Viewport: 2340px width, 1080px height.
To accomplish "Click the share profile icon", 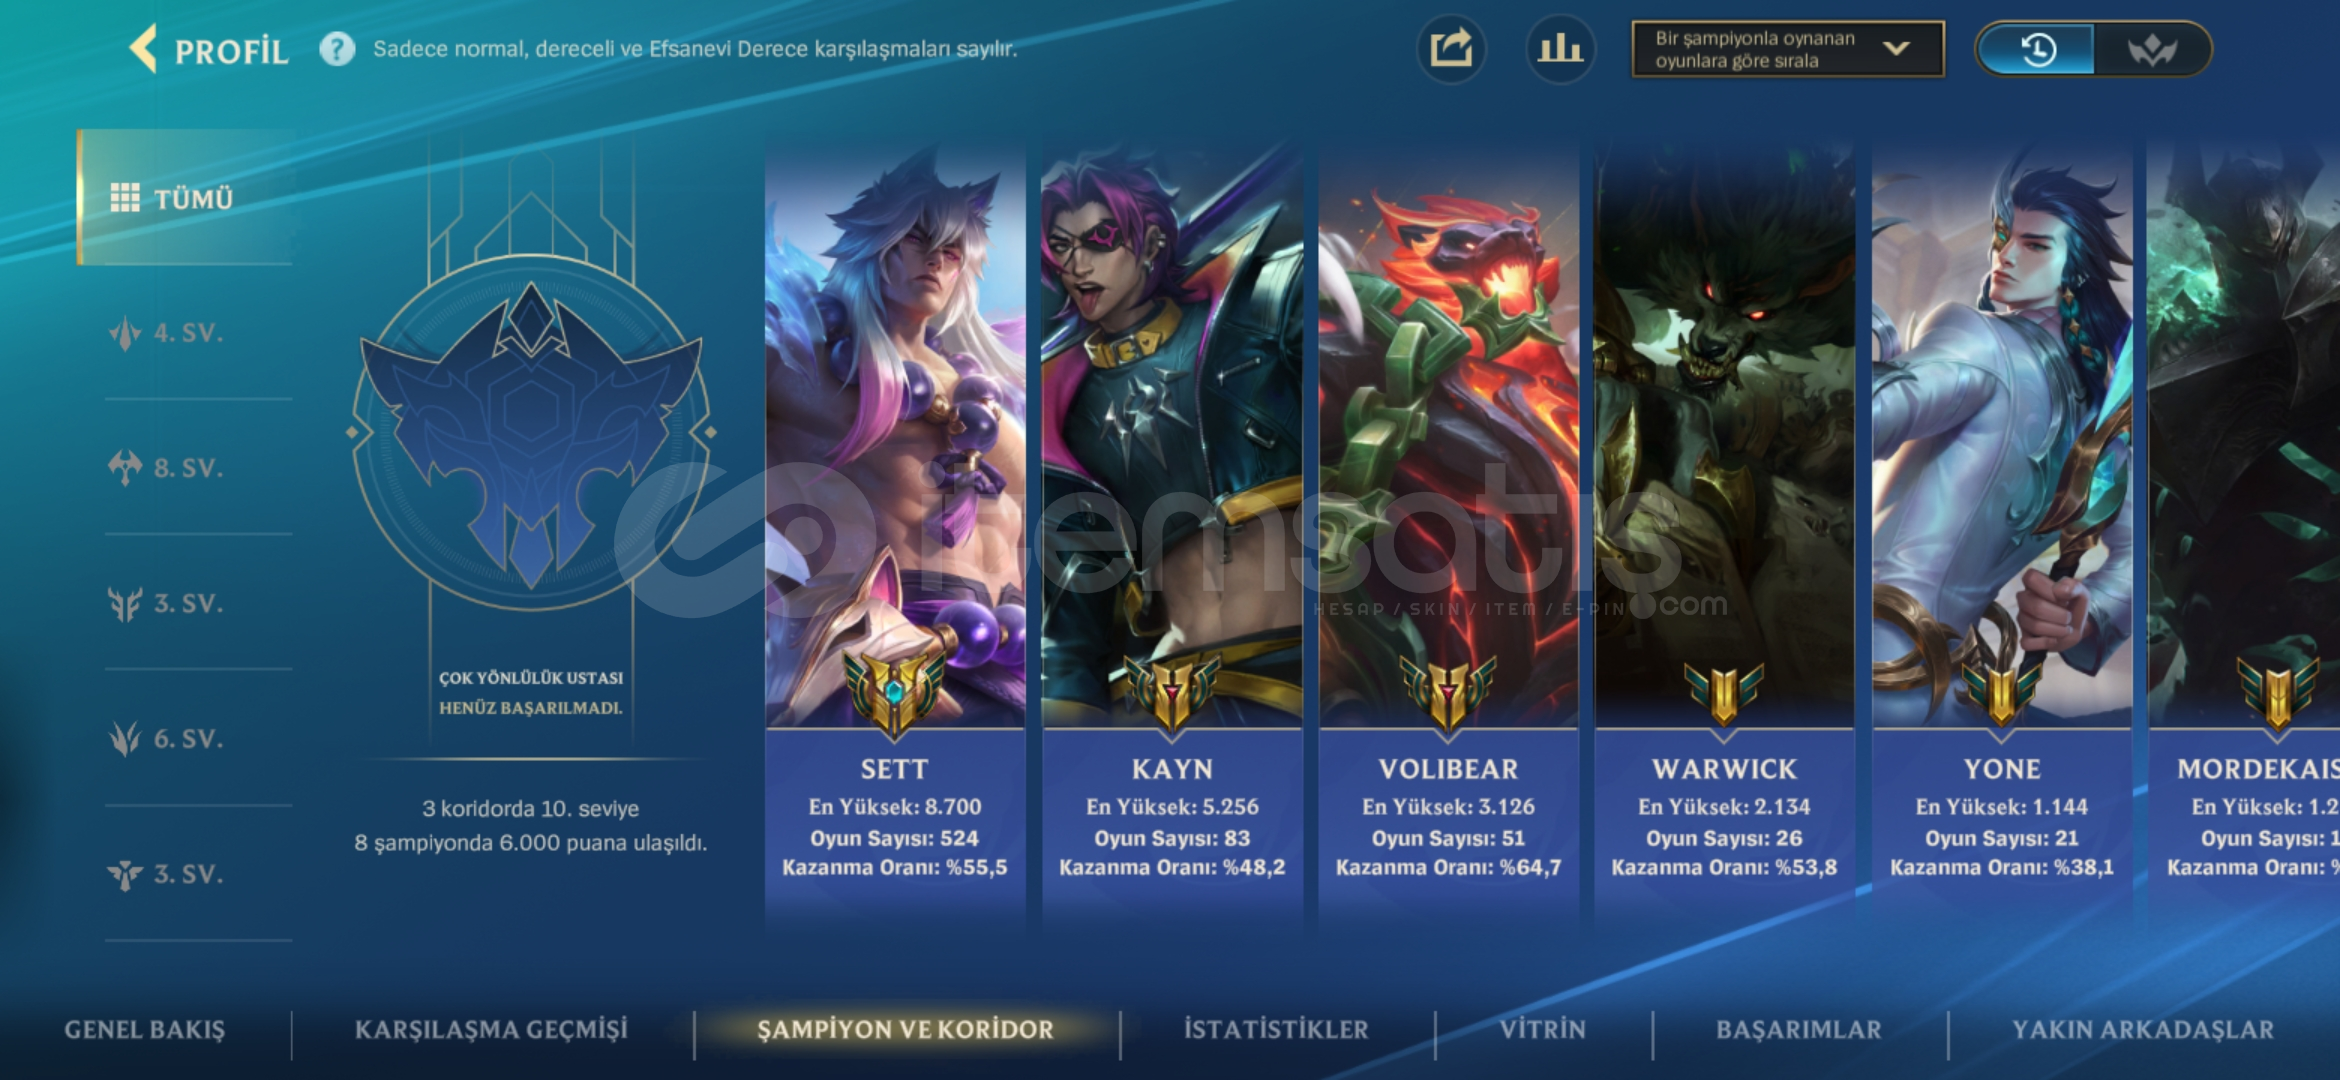I will (1451, 49).
